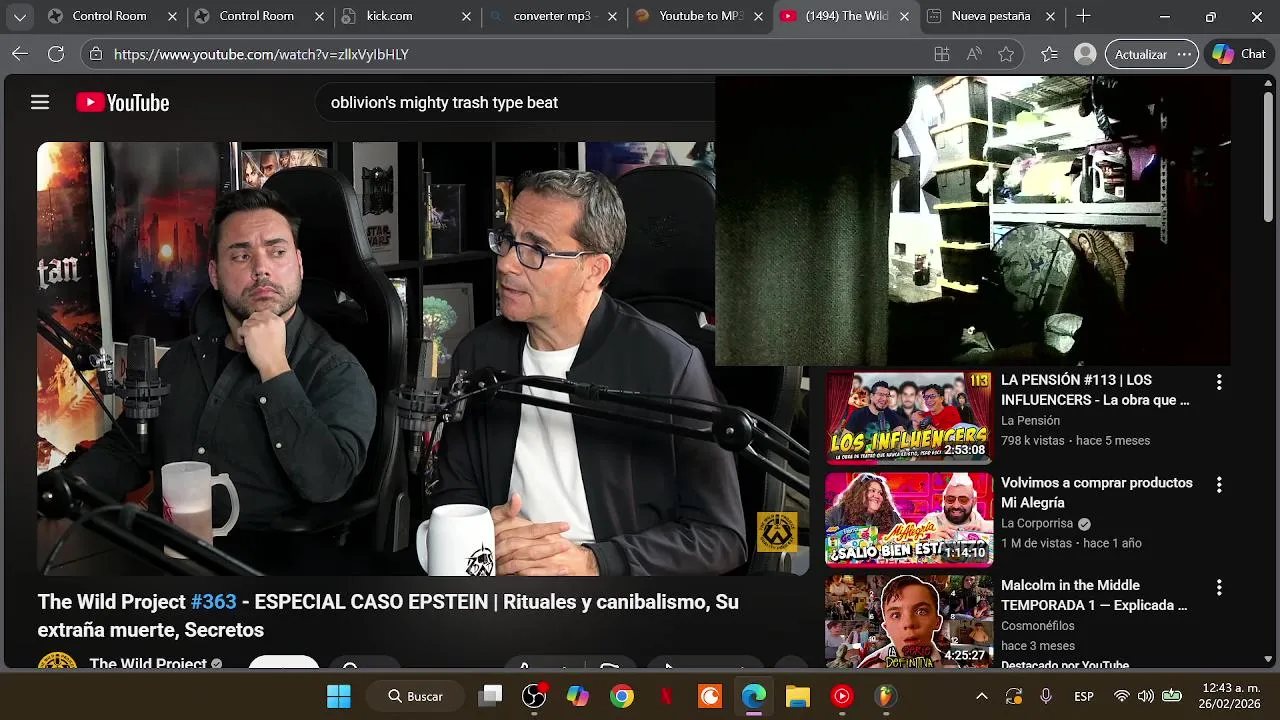
Task: Open options menu for LA PENSIÓN video
Action: [x=1218, y=382]
